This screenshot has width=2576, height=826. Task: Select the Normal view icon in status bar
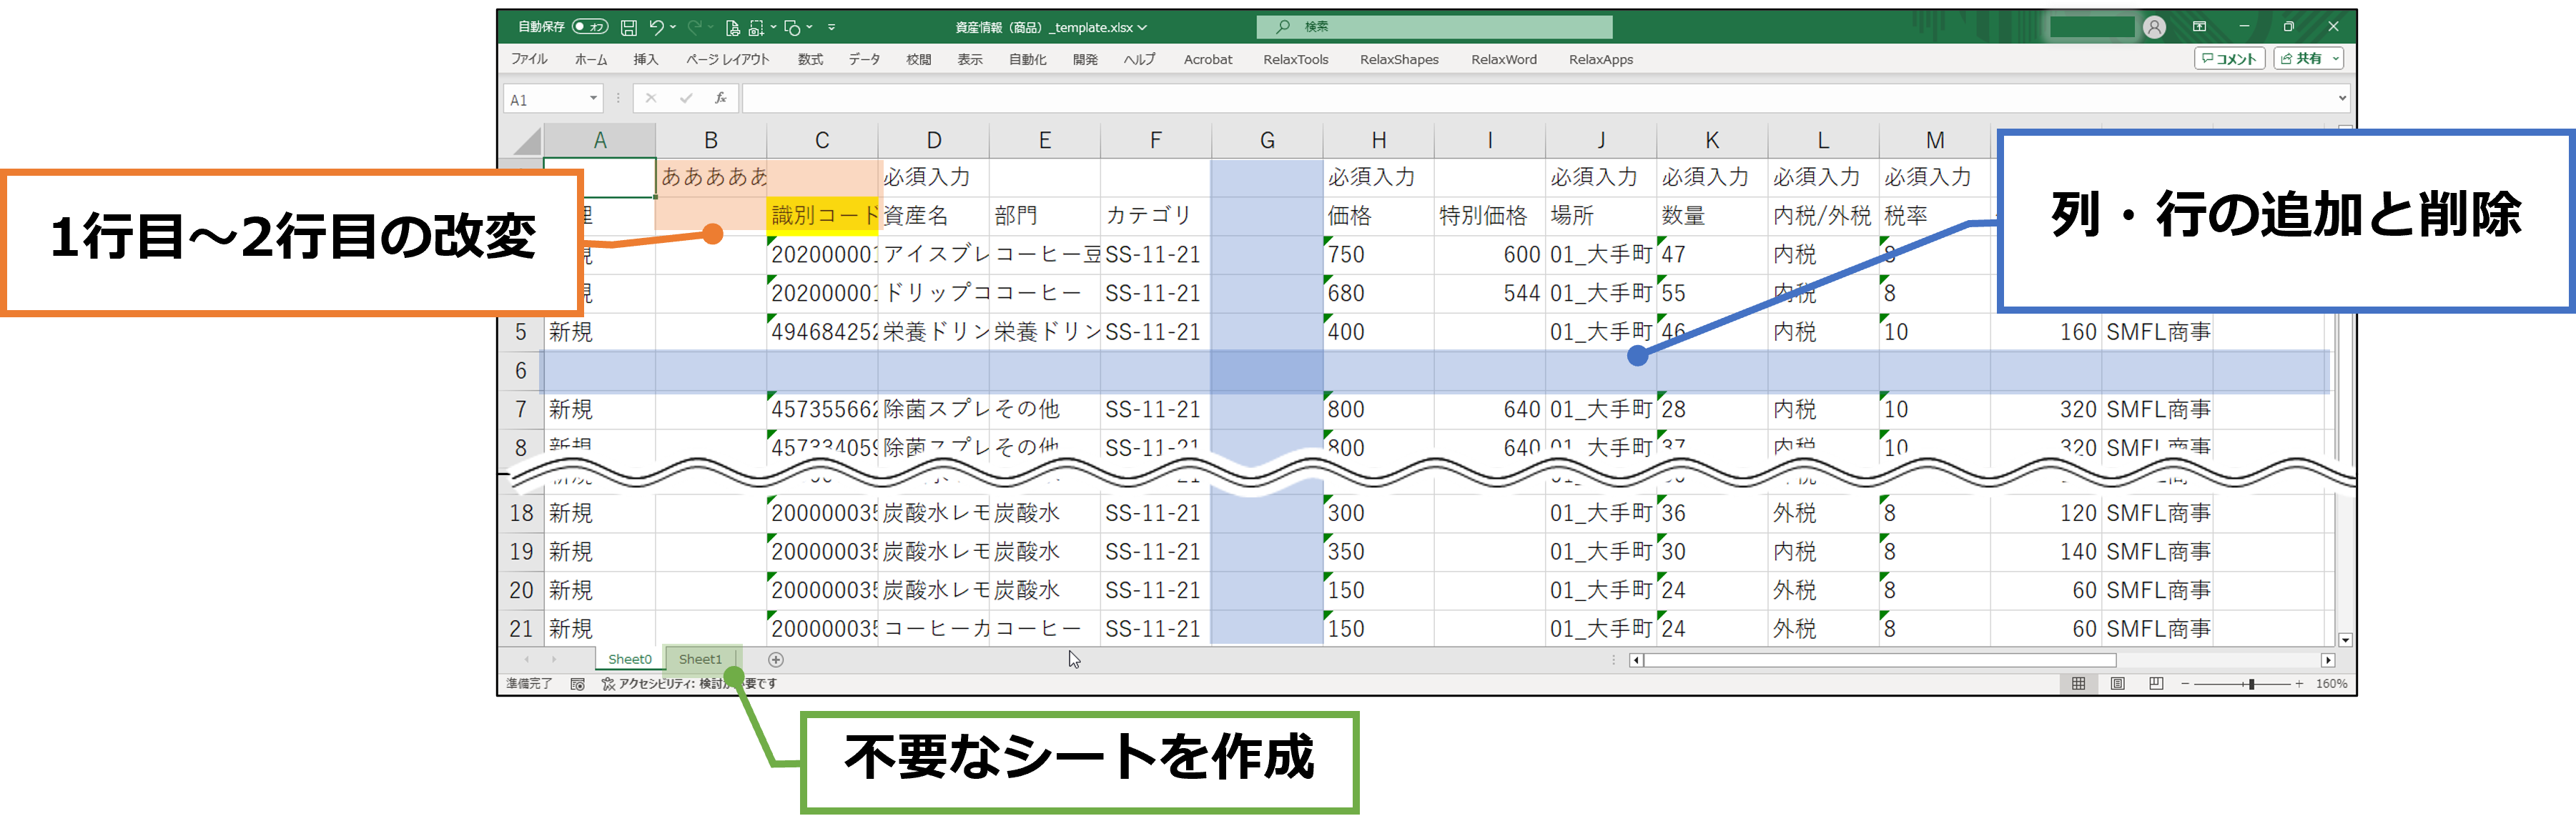(2078, 684)
